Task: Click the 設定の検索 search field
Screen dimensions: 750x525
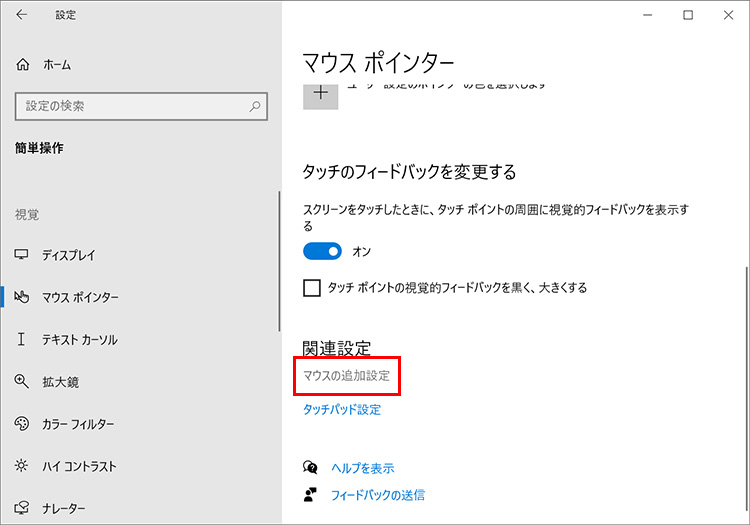Action: click(x=130, y=106)
